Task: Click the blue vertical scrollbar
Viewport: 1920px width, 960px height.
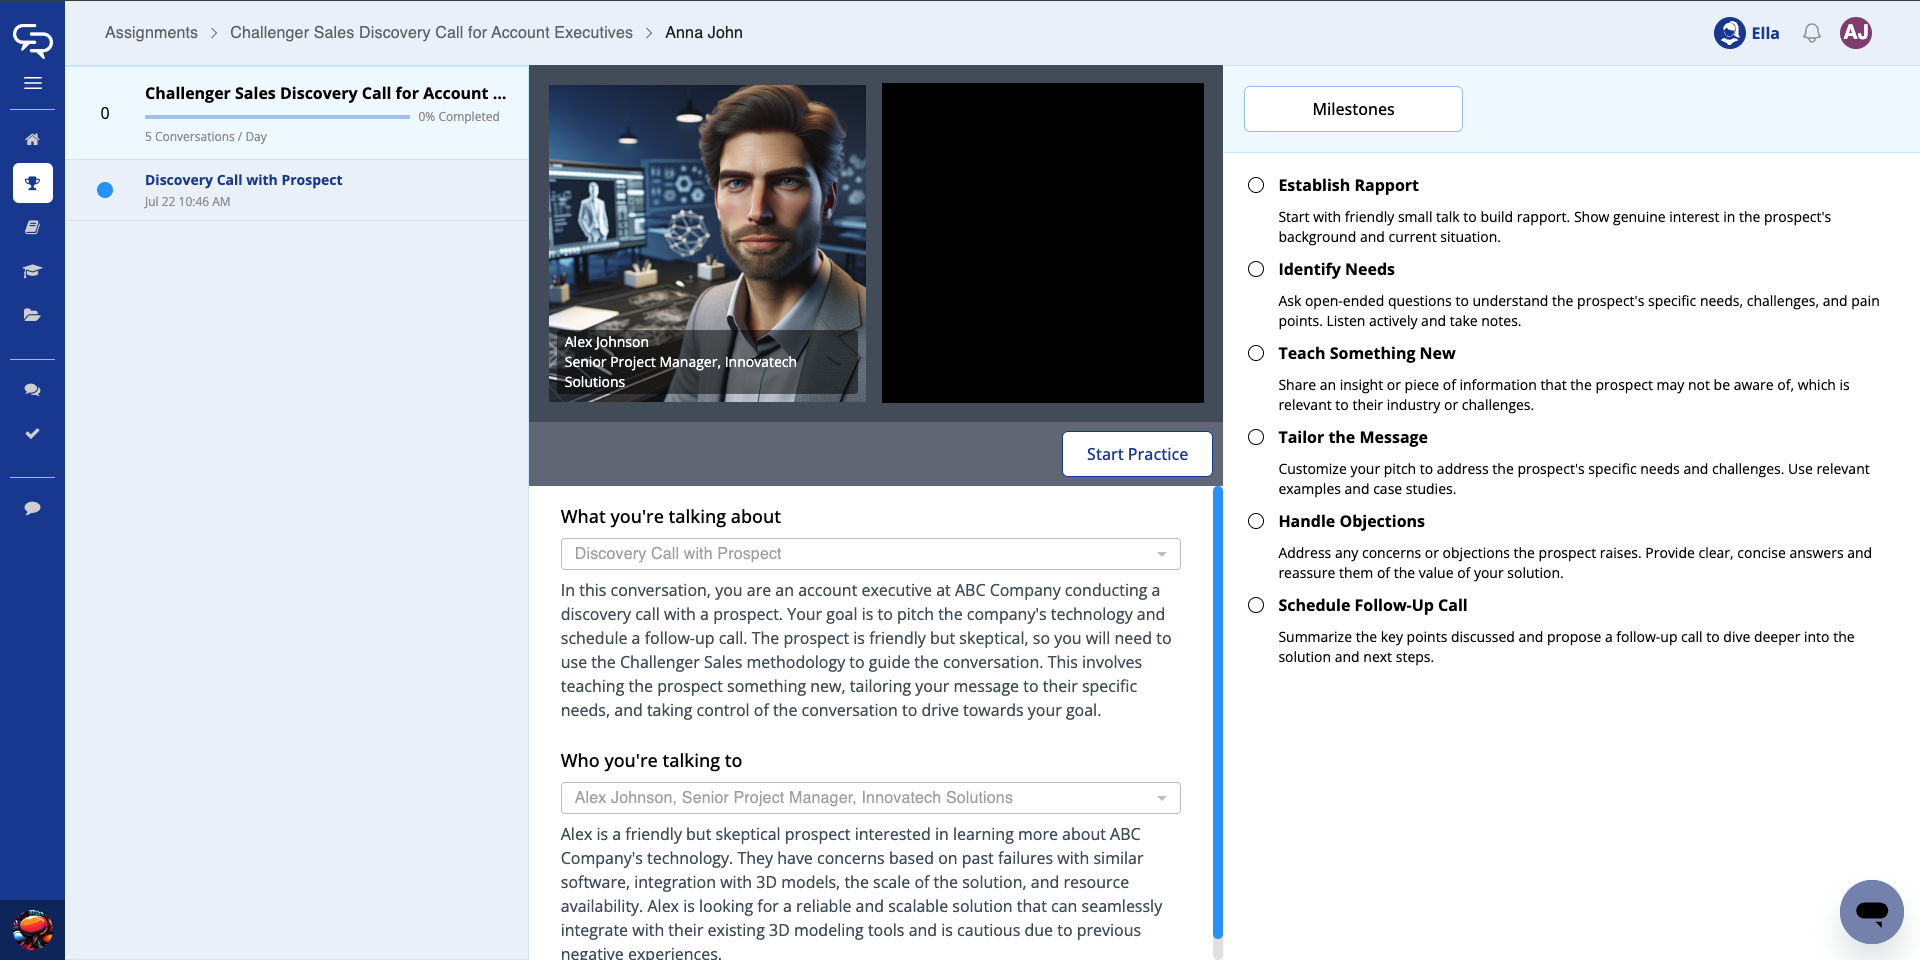Action: coord(1217,710)
